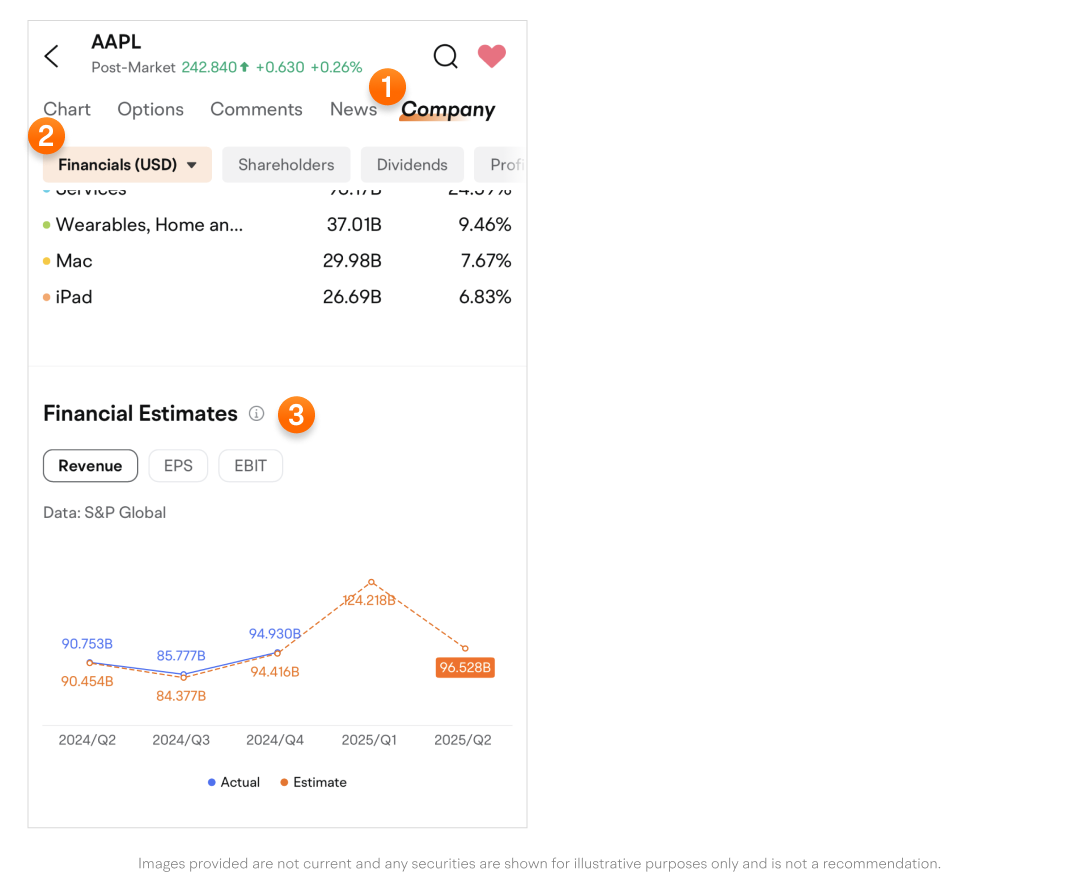The width and height of the screenshot is (1080, 894).
Task: Switch estimates to EPS
Action: pos(178,466)
